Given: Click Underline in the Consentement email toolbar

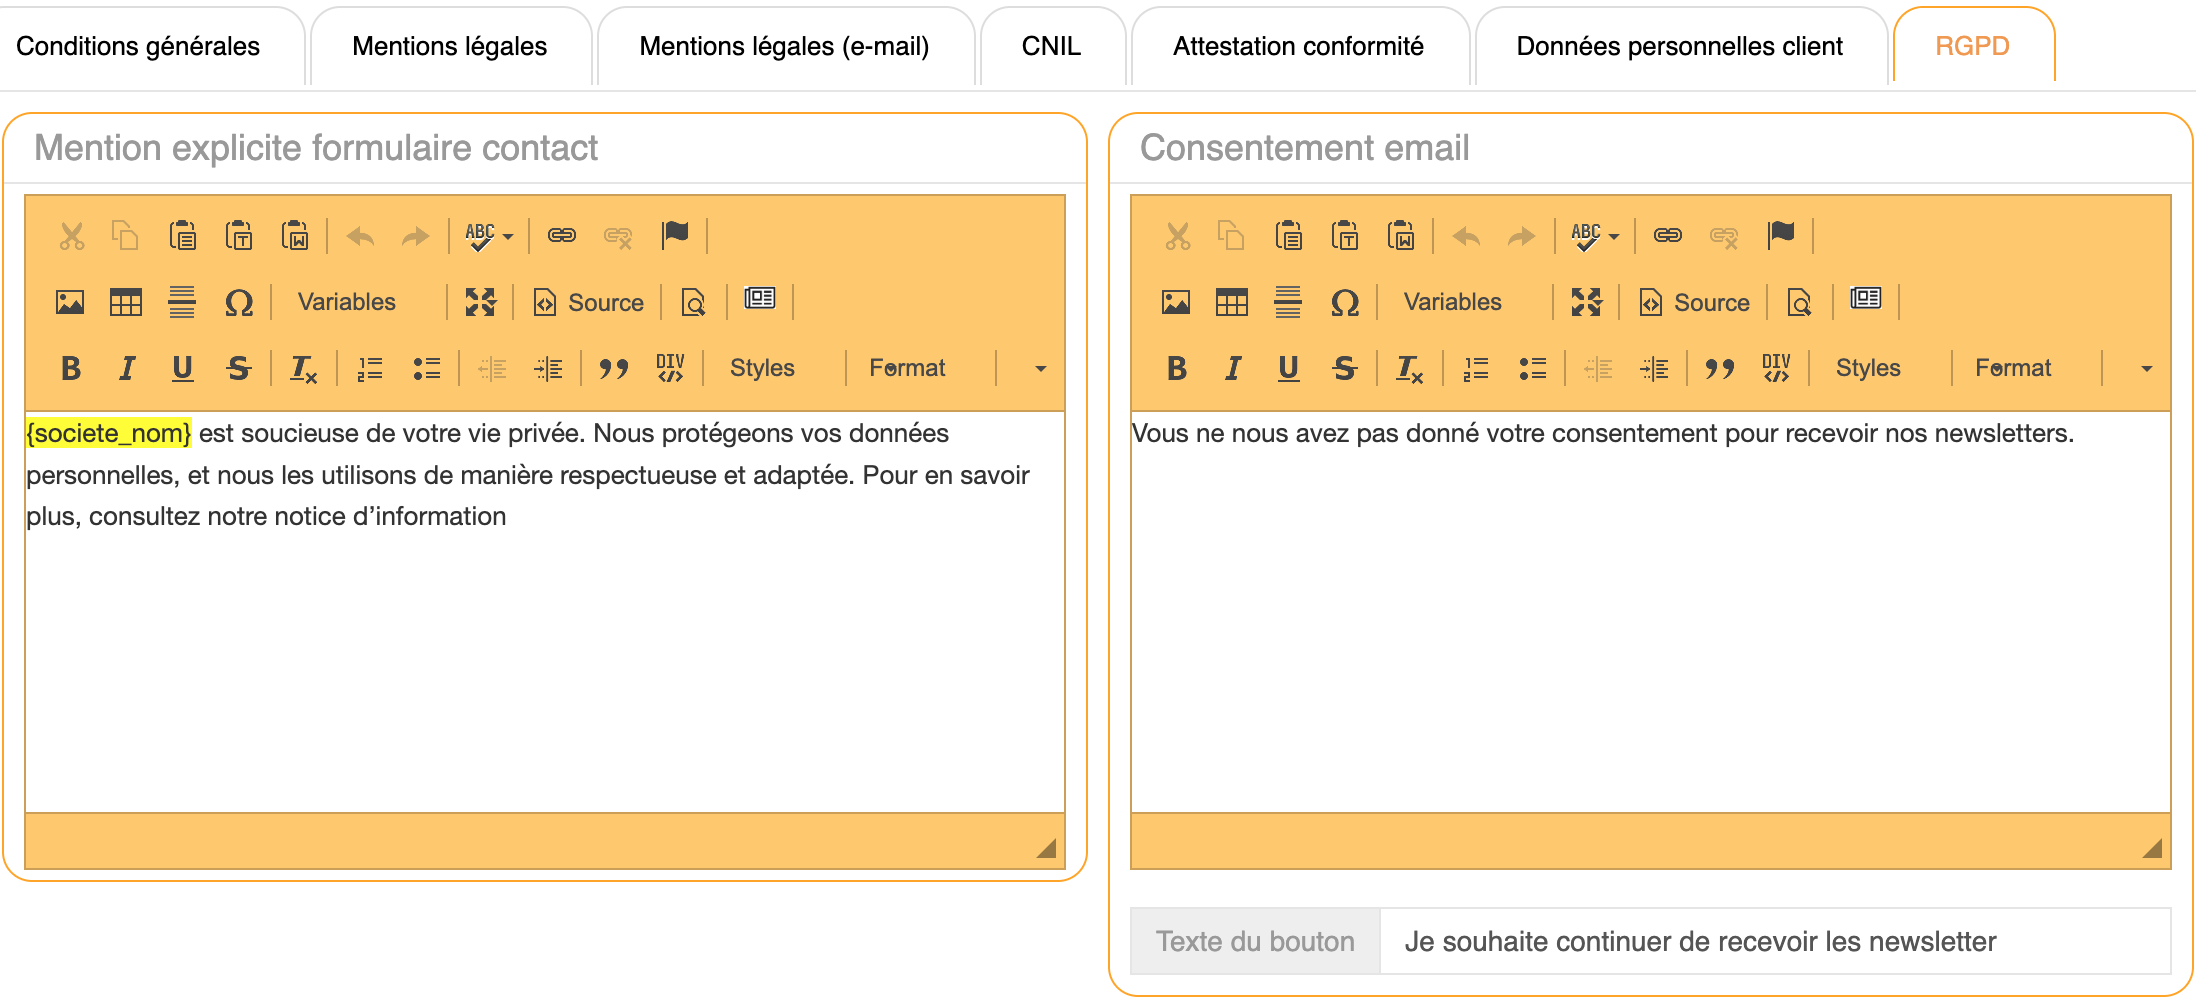Looking at the screenshot, I should [1289, 368].
